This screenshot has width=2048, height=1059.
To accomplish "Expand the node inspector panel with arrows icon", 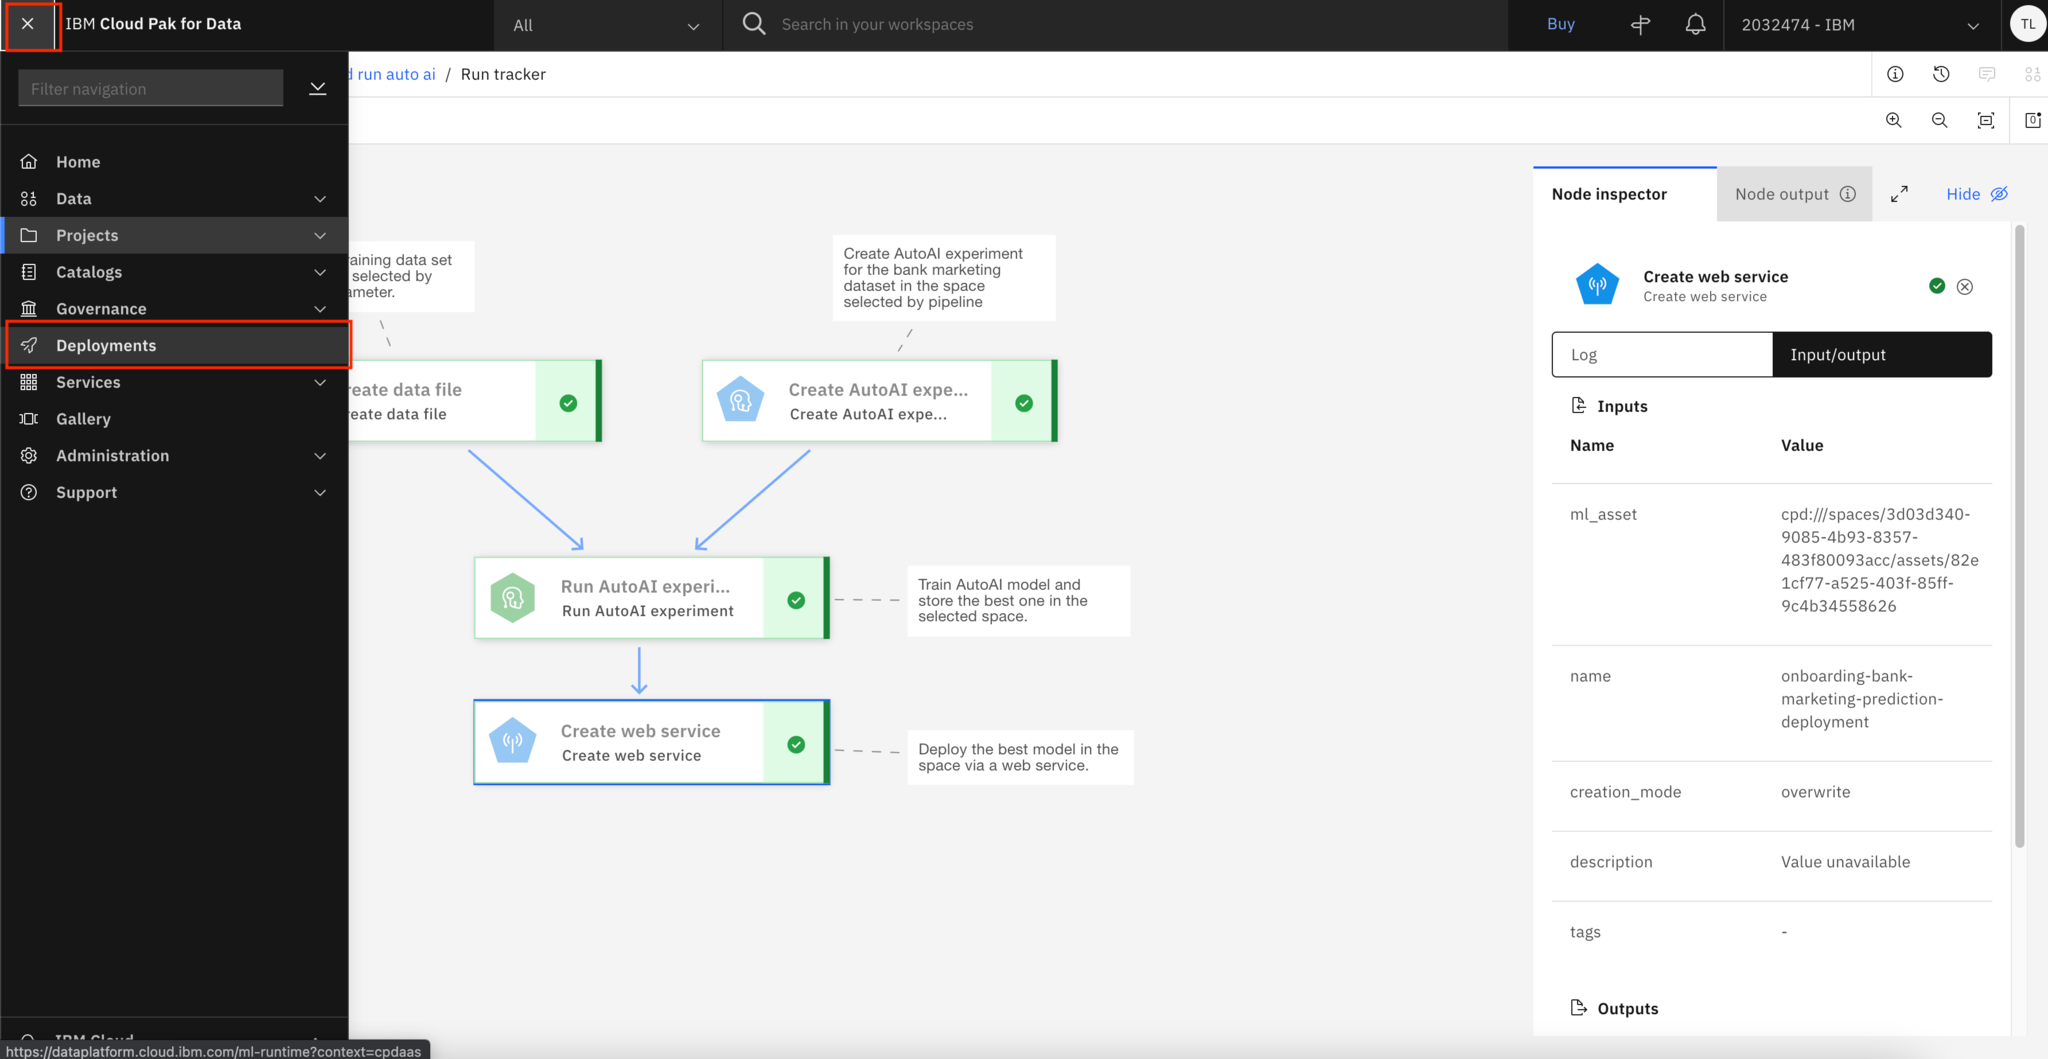I will pyautogui.click(x=1899, y=194).
